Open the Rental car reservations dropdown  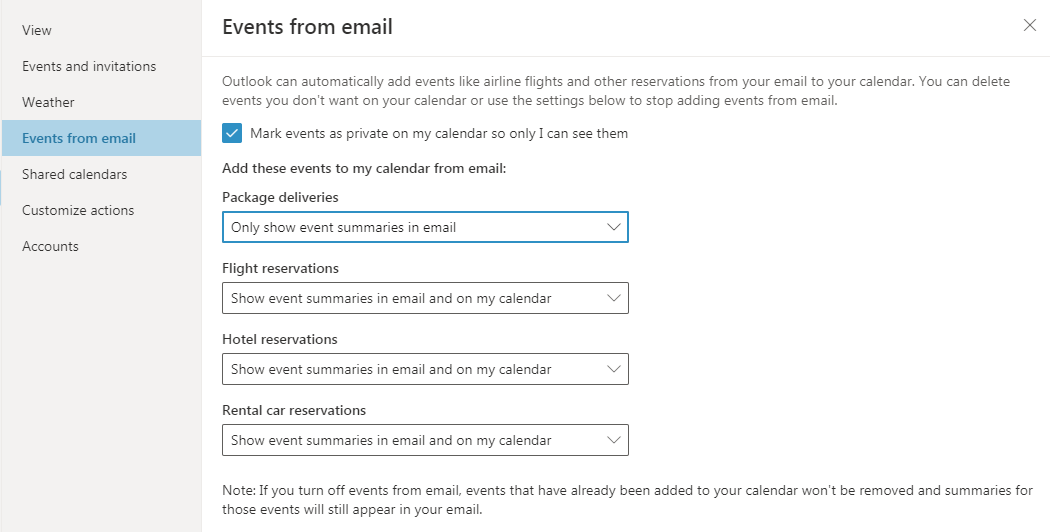tap(425, 440)
